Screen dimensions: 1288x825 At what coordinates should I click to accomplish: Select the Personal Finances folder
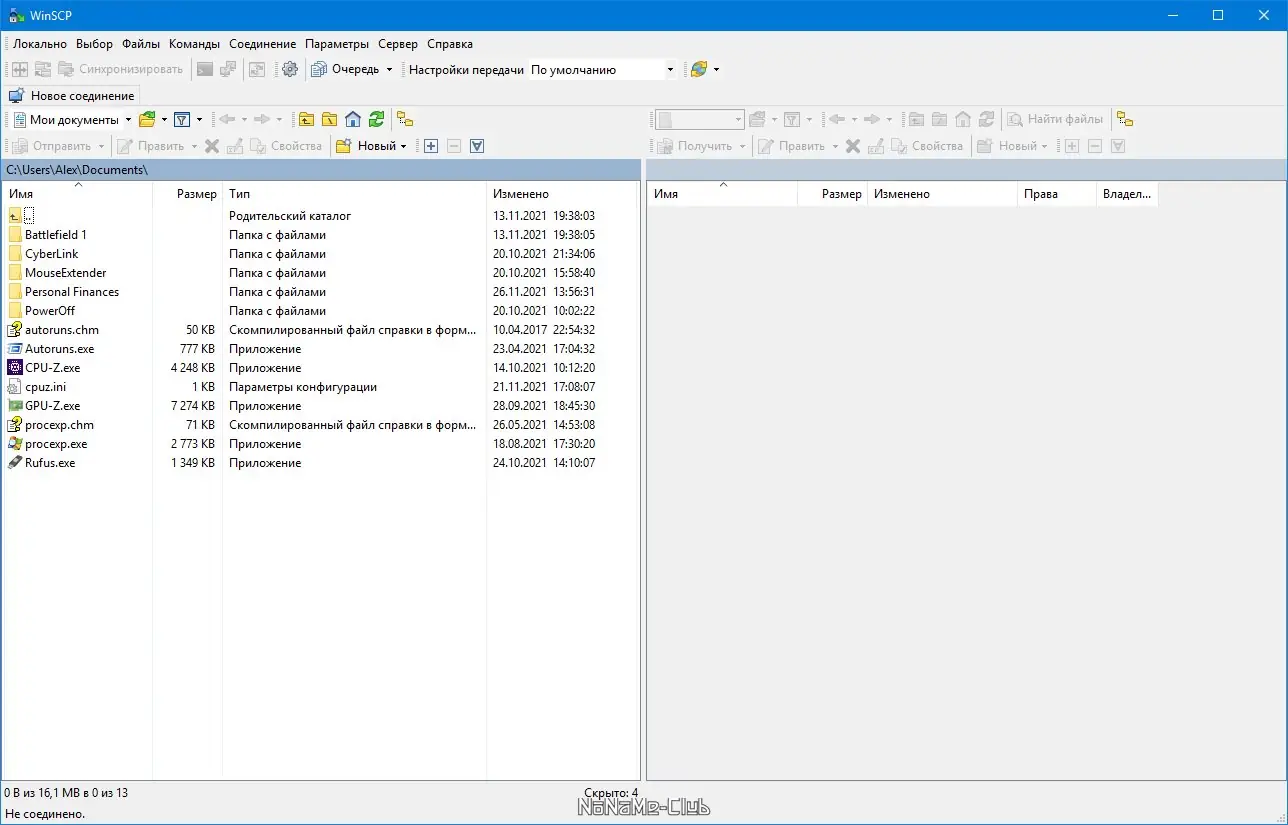[x=72, y=292]
